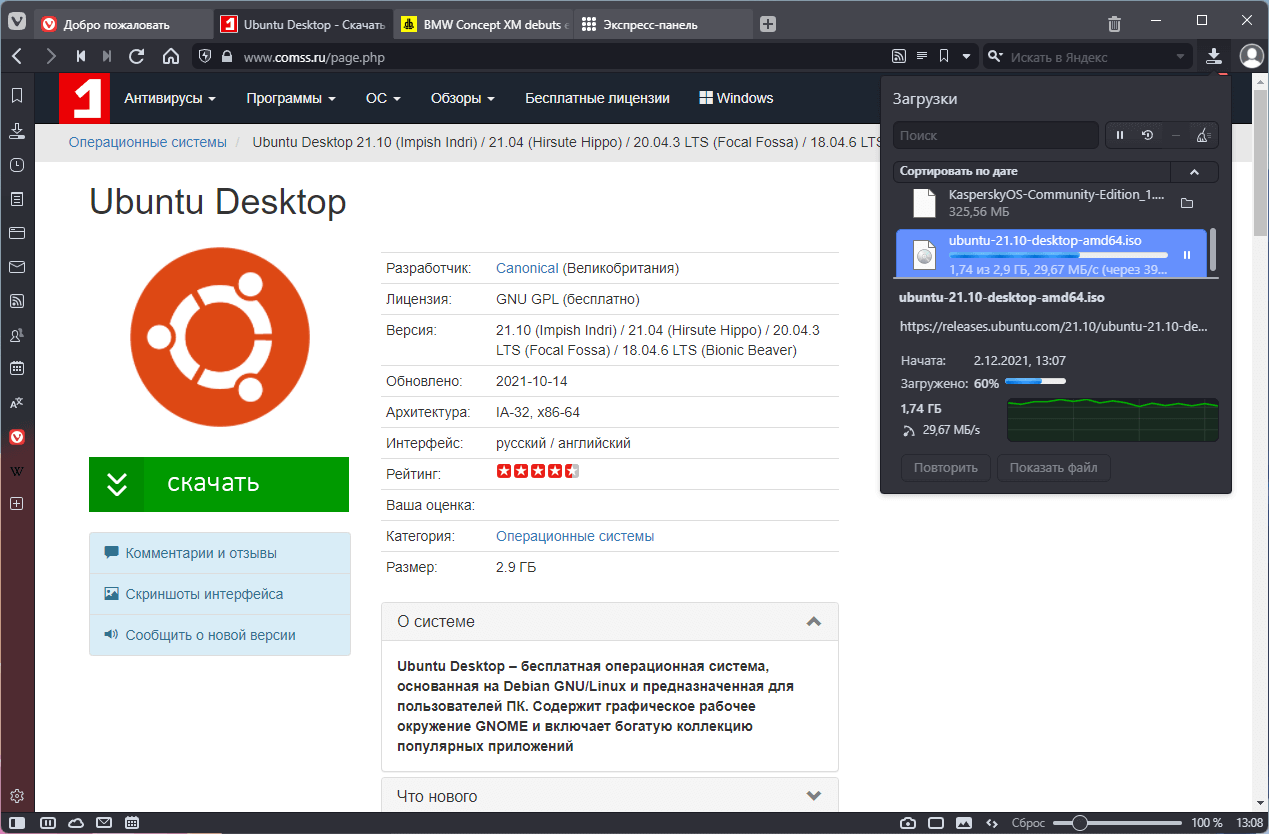Expand the Программы navigation menu
This screenshot has width=1269, height=834.
point(291,98)
